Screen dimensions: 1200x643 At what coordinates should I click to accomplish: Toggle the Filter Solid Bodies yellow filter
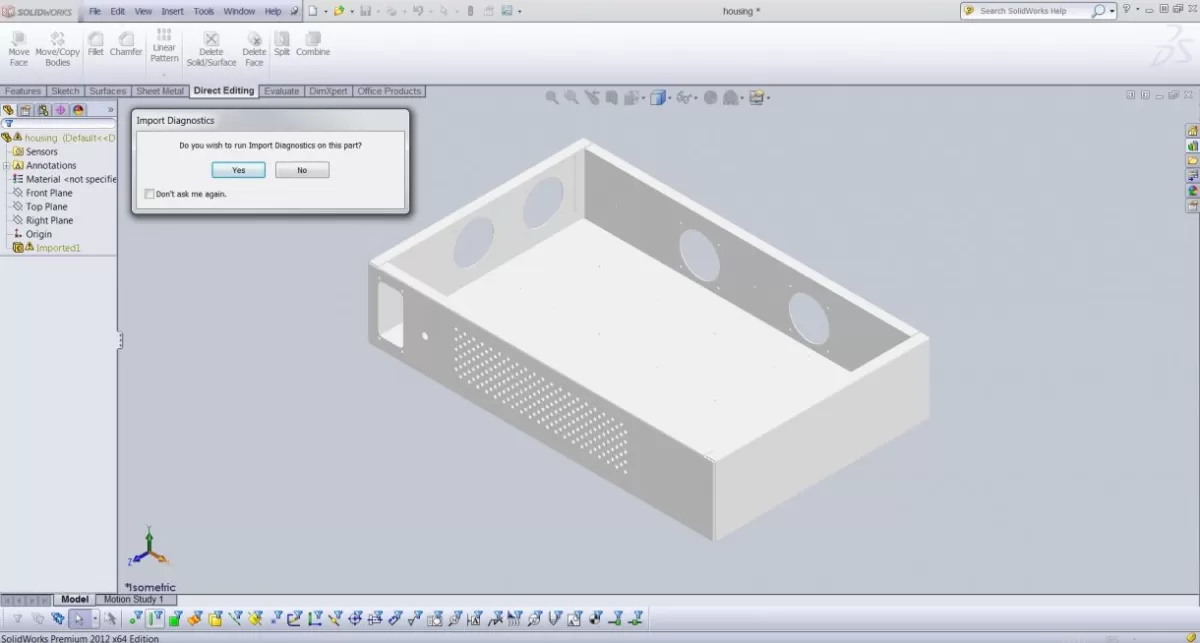(214, 619)
